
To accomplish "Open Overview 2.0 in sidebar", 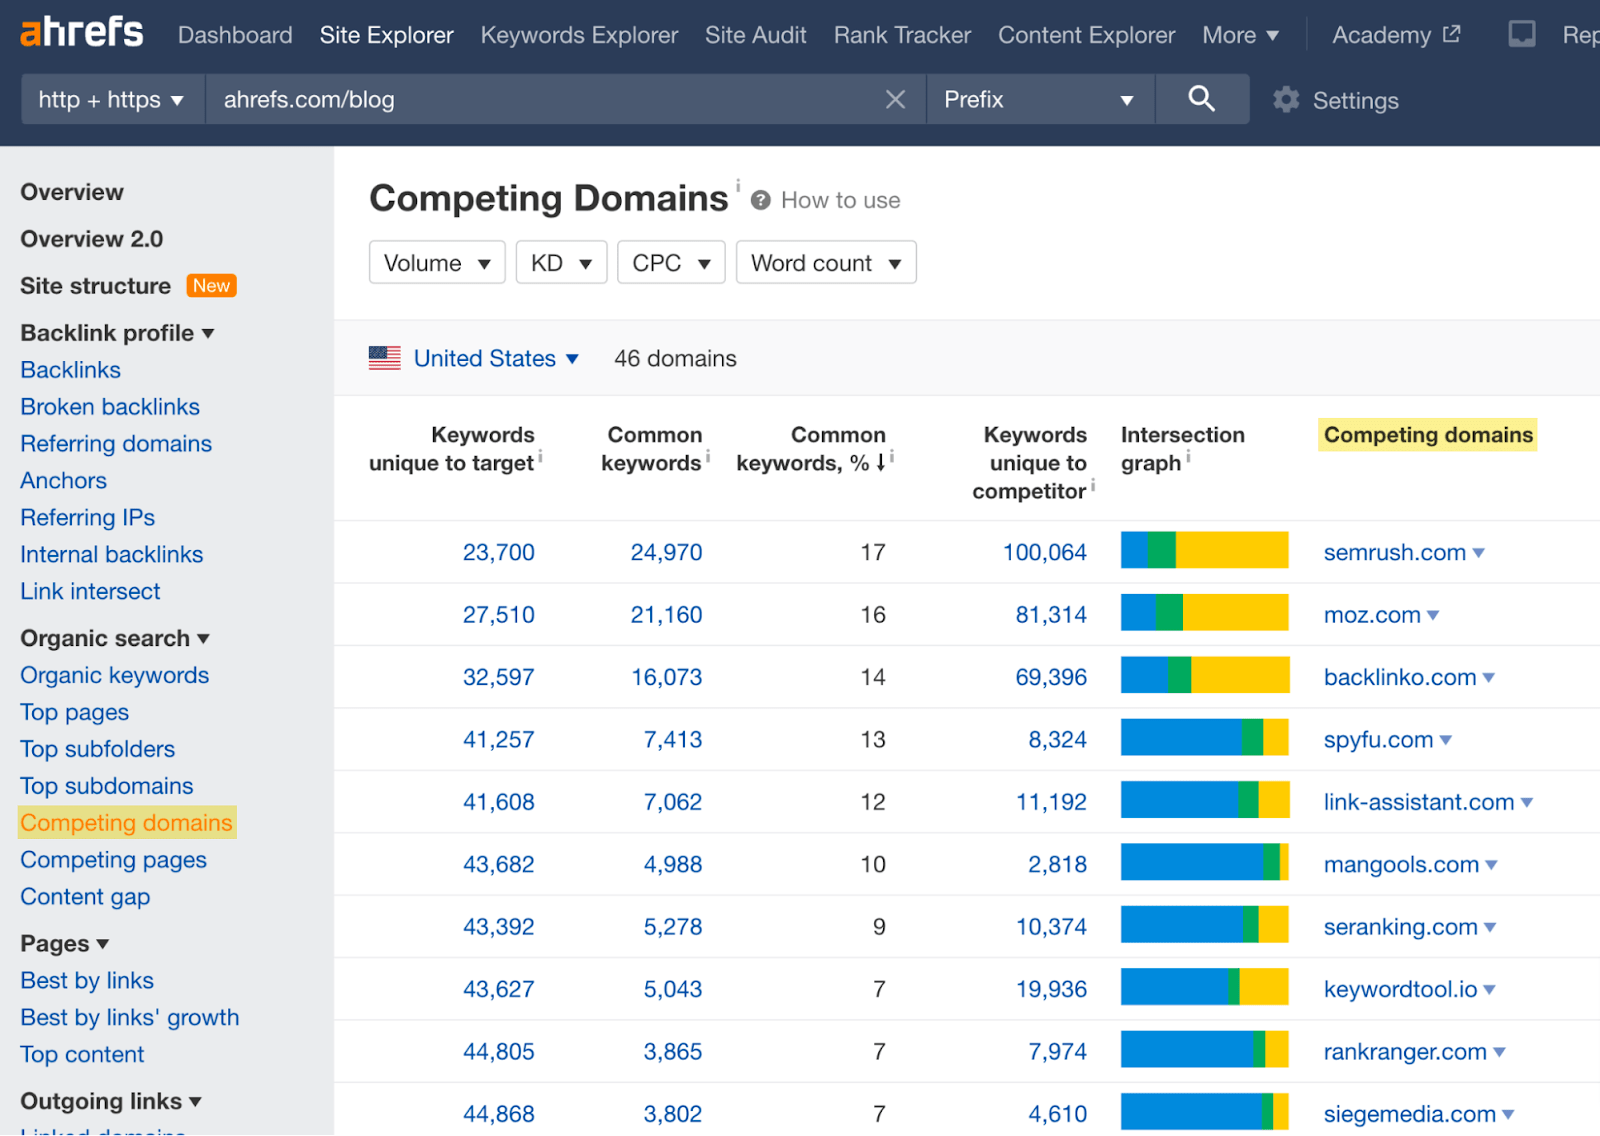I will [92, 239].
